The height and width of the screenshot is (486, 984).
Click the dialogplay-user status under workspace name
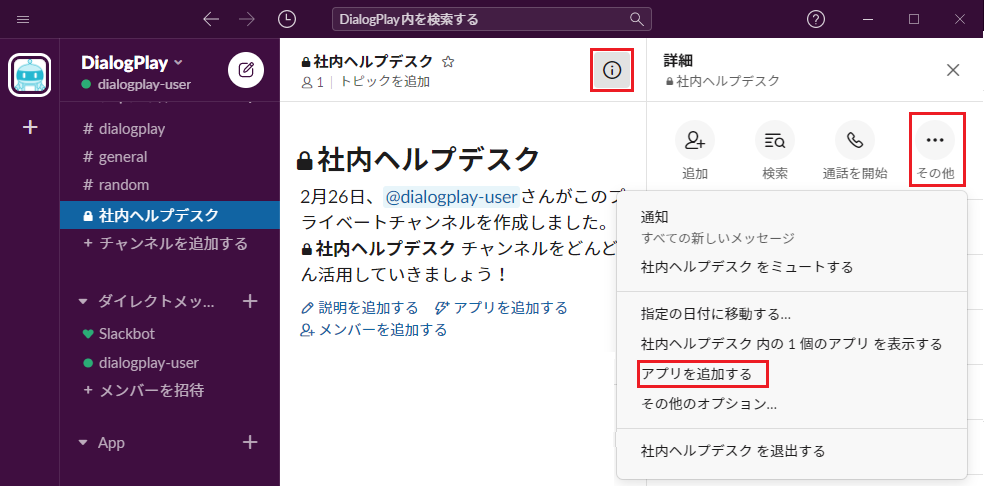pyautogui.click(x=137, y=84)
